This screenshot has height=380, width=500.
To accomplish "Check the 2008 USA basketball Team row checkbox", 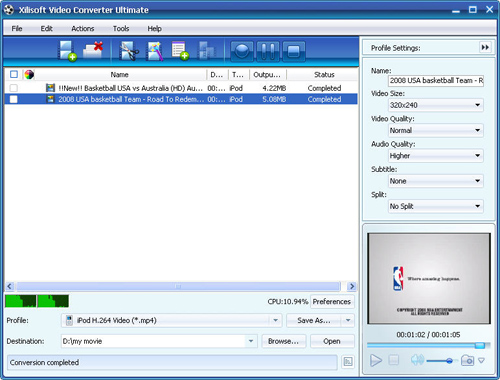I will 14,99.
